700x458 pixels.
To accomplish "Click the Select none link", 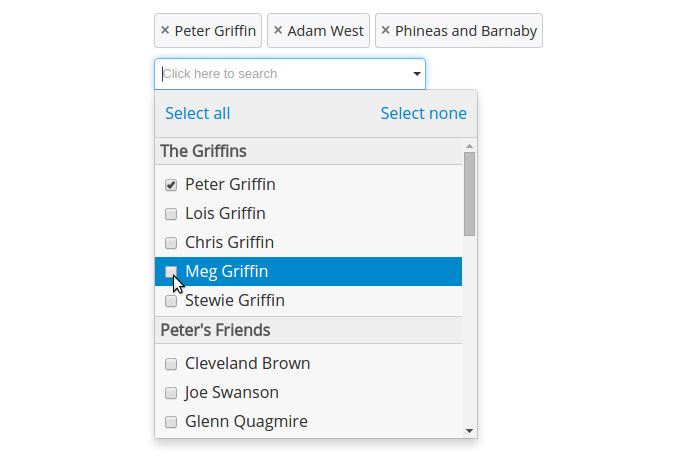I will (423, 113).
